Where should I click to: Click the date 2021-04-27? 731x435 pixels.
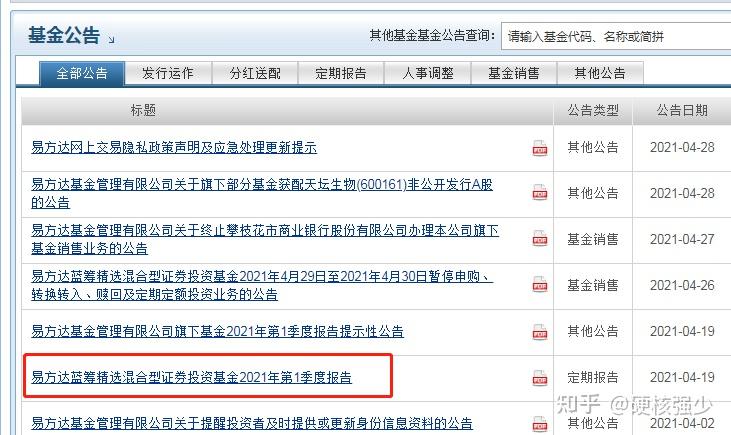[682, 239]
